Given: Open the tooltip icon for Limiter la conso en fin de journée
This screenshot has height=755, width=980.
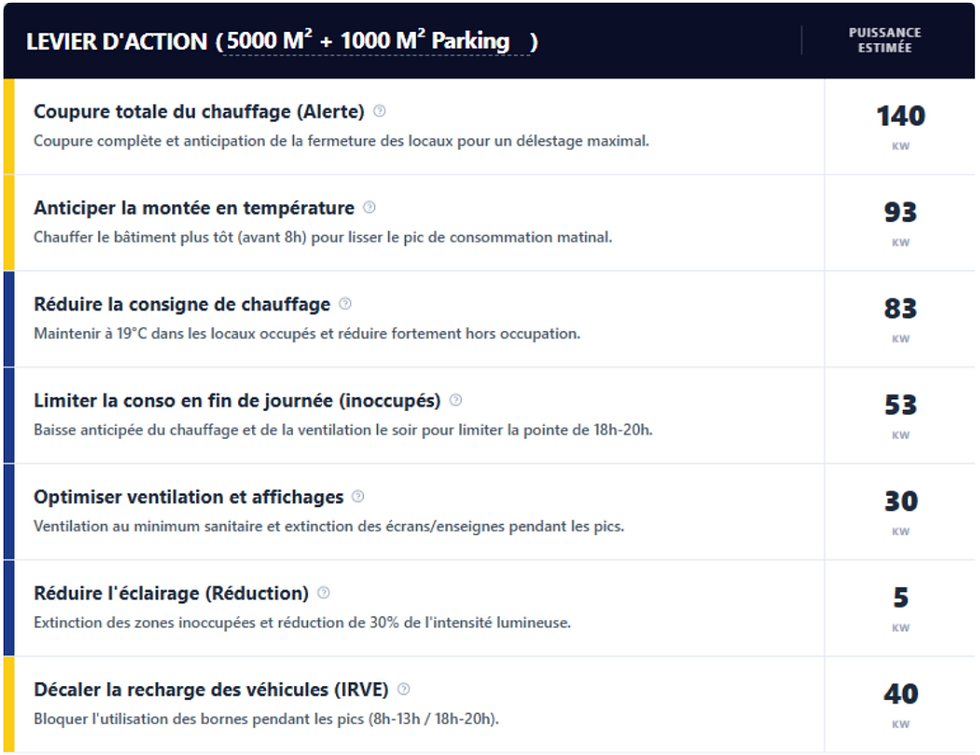Looking at the screenshot, I should point(456,400).
